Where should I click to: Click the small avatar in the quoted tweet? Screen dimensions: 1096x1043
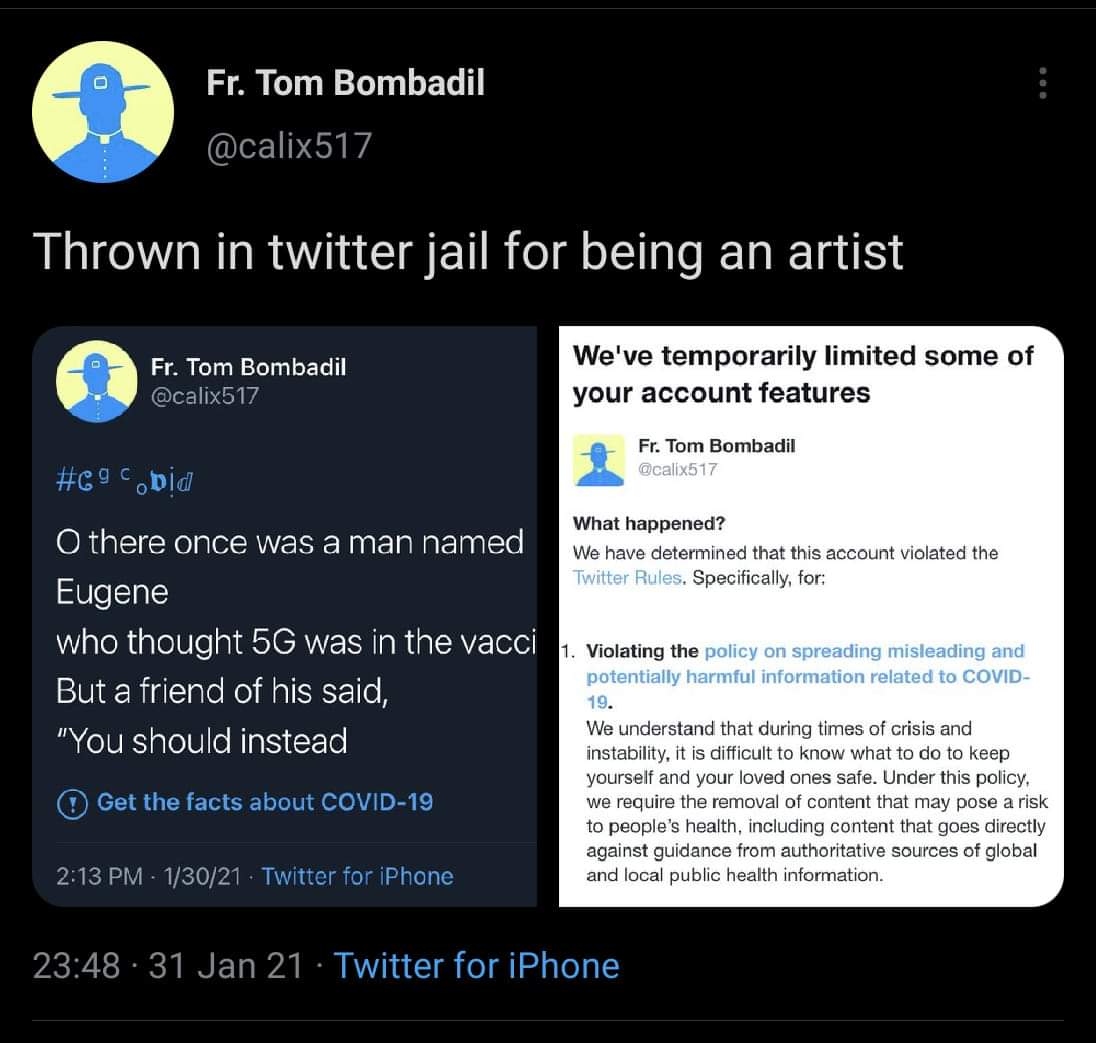[x=96, y=381]
